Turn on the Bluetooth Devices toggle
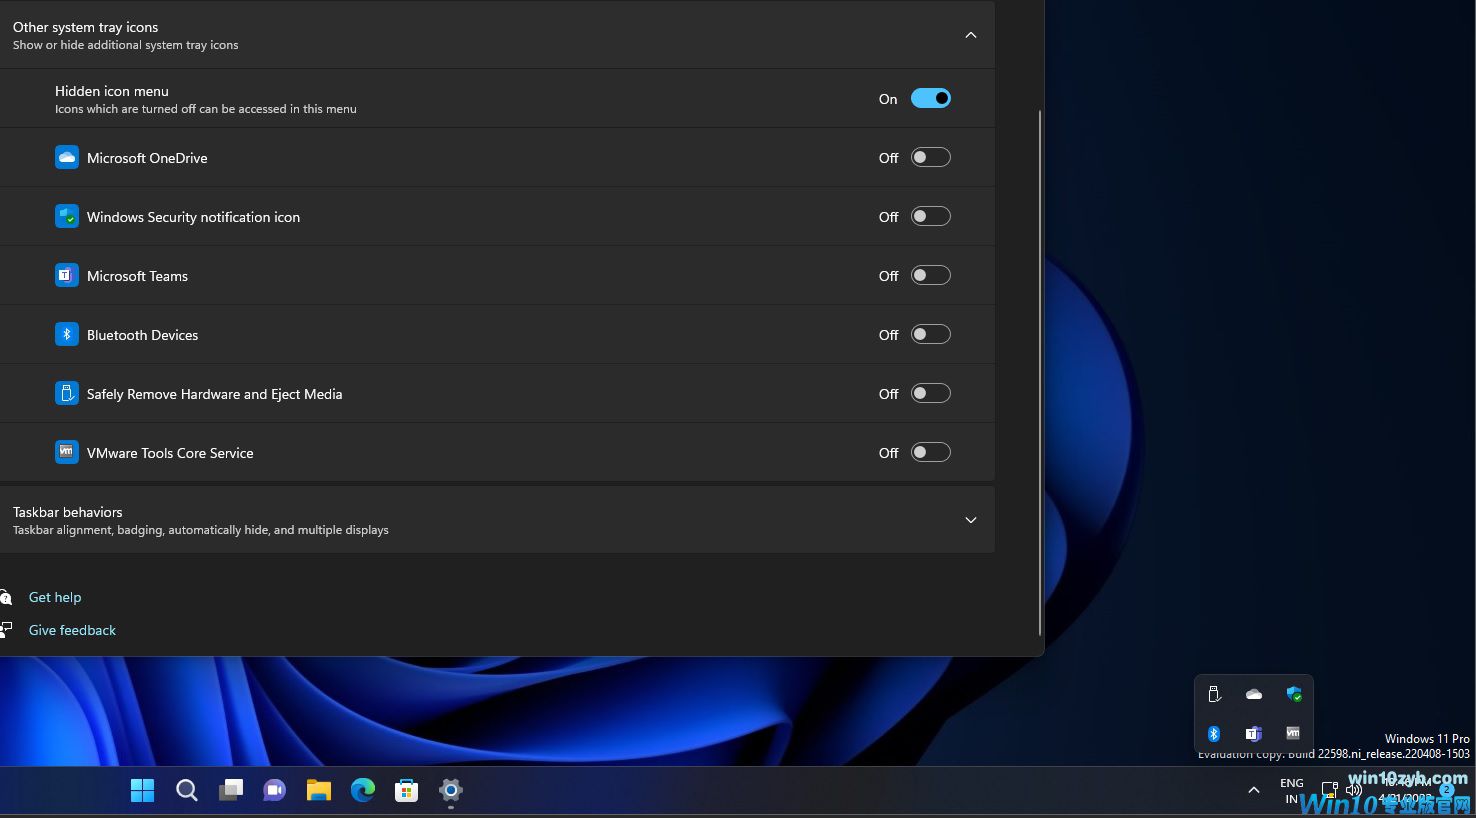Screen dimensions: 1476x818 pyautogui.click(x=930, y=334)
